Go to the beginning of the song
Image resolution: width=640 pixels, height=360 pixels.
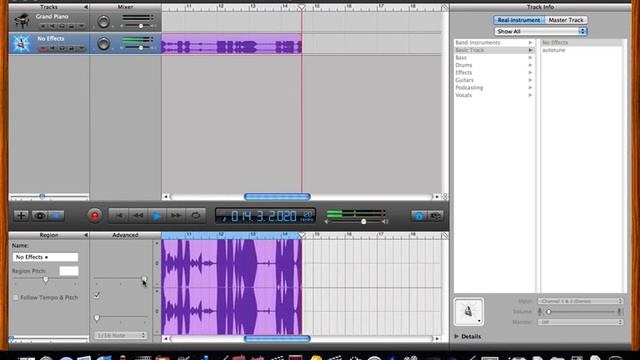119,216
